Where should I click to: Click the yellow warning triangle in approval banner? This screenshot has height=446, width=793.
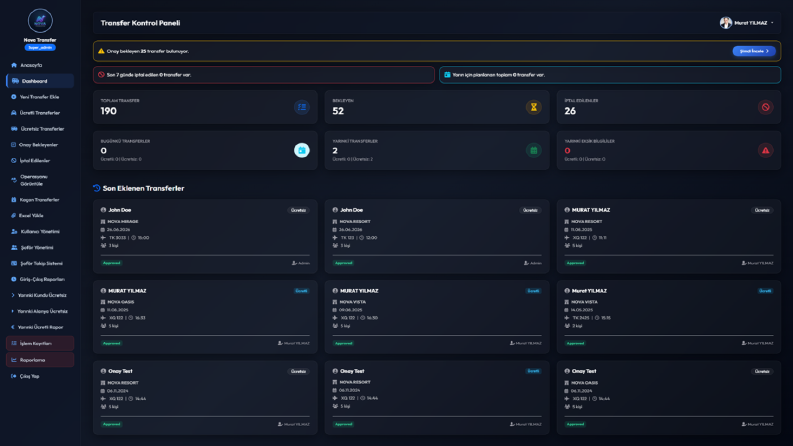tap(101, 51)
